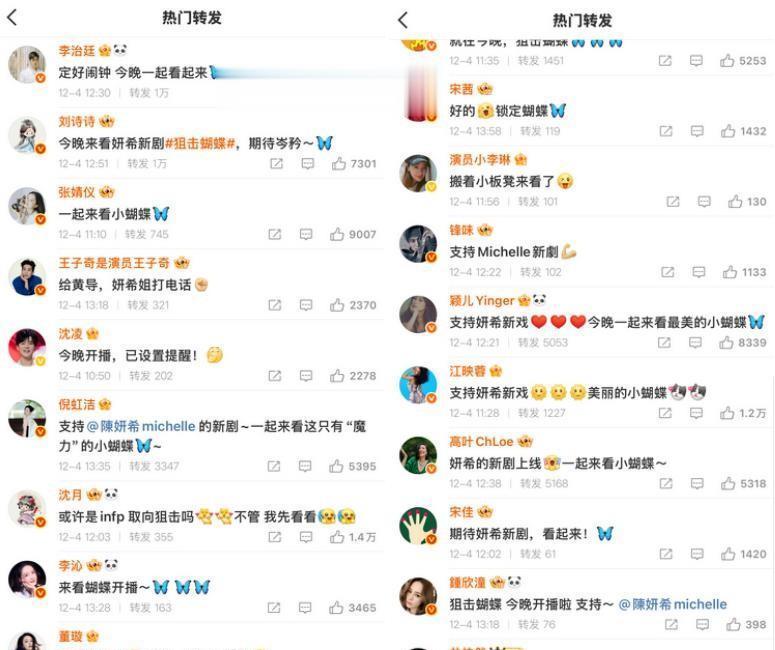775x650 pixels.
Task: Tap the username 演员小李琳
Action: 480,160
